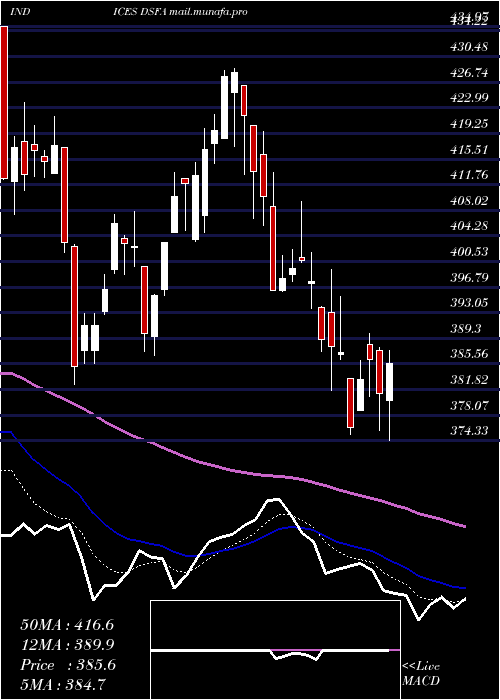Click the mail.munafa.pro watermark text
The width and height of the screenshot is (500, 700).
point(208,12)
